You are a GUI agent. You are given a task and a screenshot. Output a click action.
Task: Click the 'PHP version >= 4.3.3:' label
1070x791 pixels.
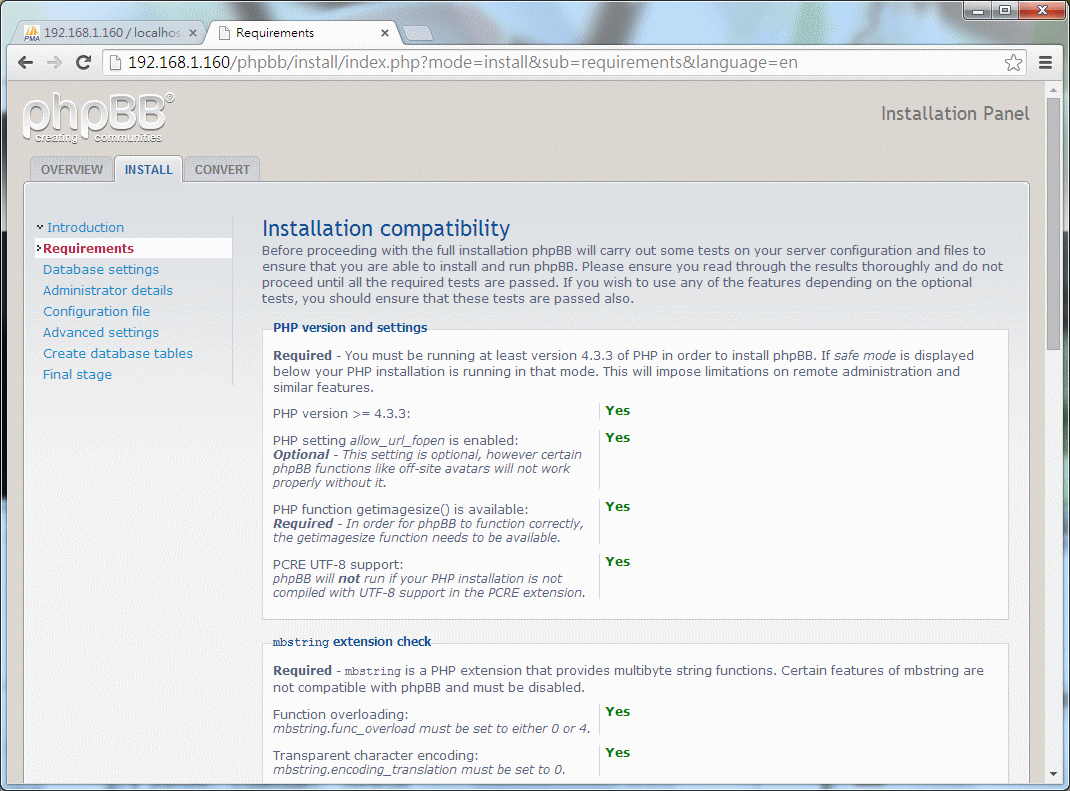341,414
